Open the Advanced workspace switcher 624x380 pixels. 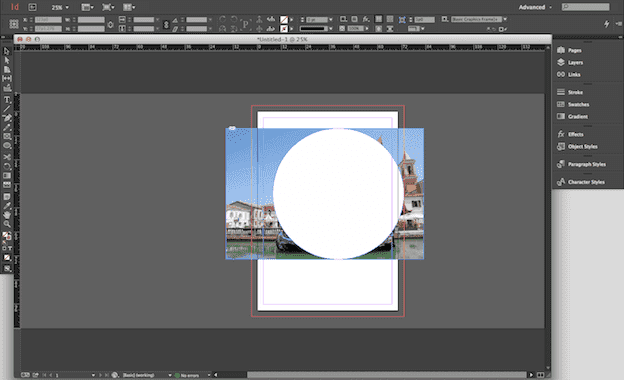[x=535, y=7]
